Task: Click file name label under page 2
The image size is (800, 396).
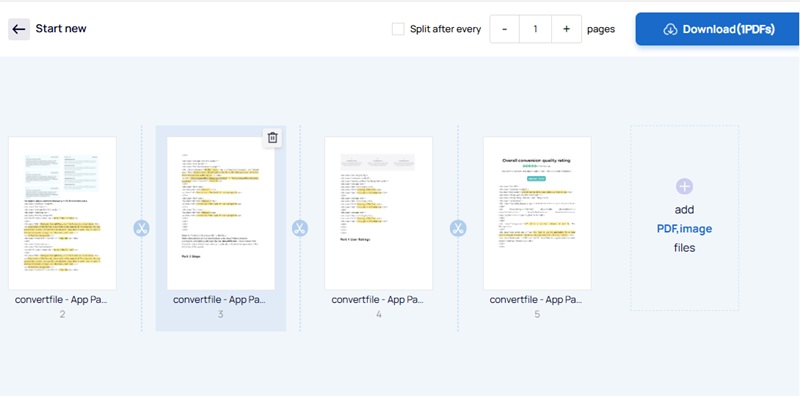Action: [x=61, y=300]
